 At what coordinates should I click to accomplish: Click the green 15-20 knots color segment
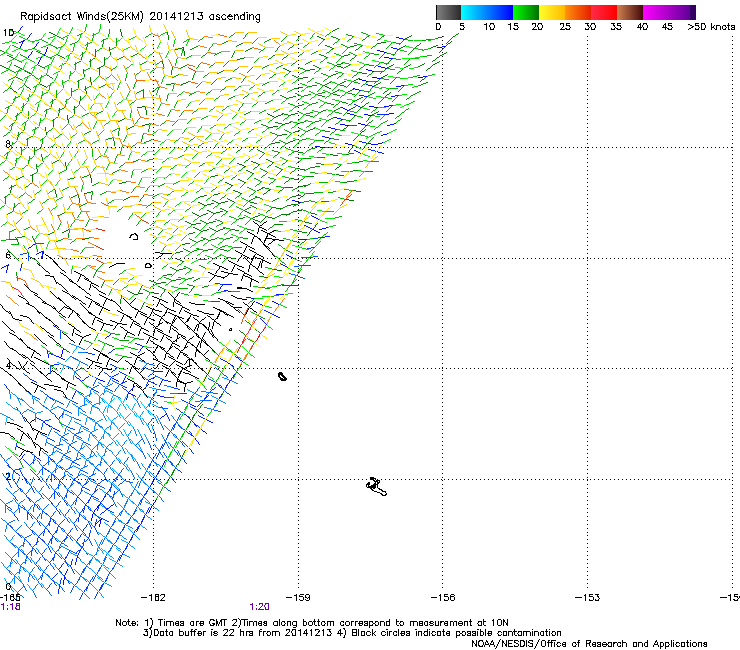point(526,12)
